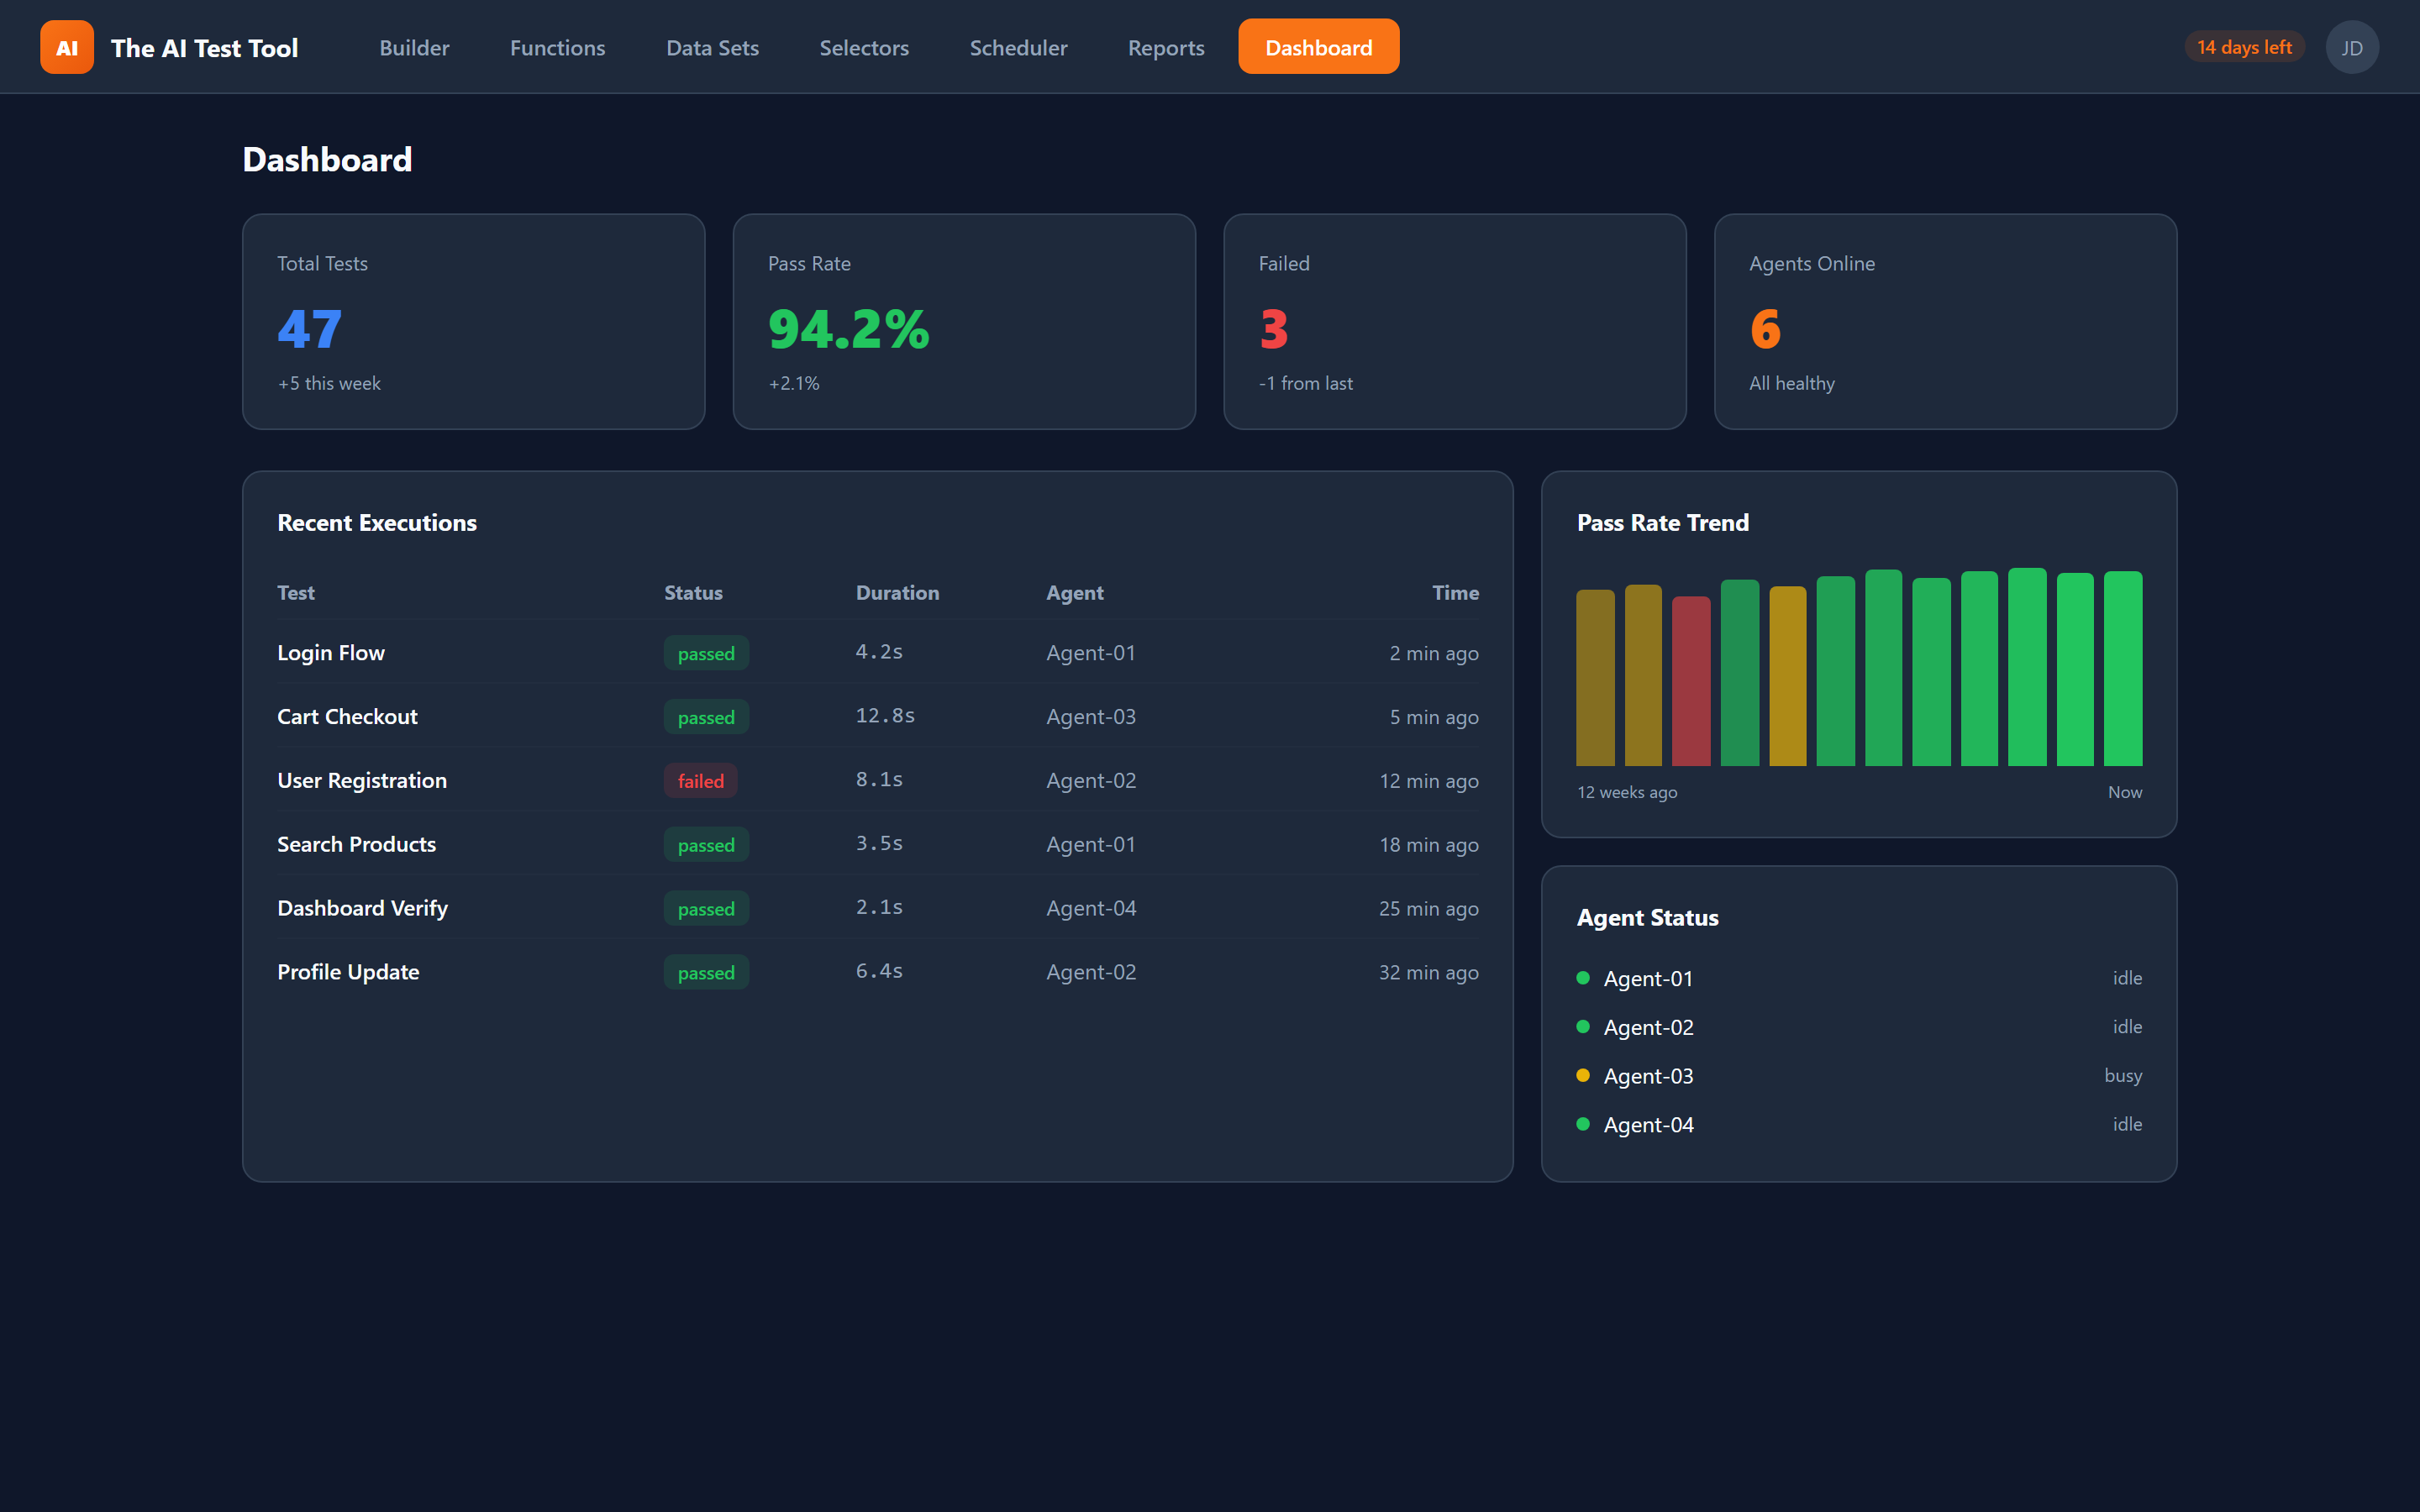The width and height of the screenshot is (2420, 1512).
Task: Open the Reports section
Action: 1166,47
